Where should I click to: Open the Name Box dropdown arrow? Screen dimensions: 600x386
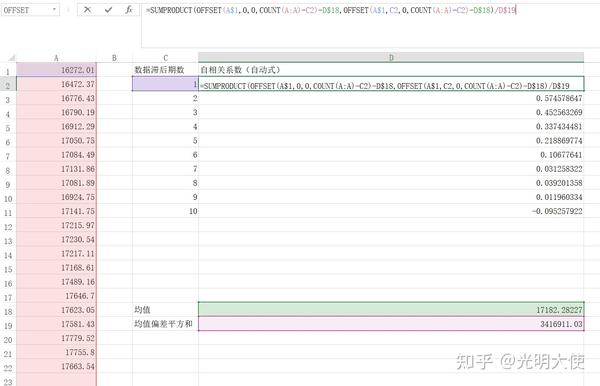point(54,10)
